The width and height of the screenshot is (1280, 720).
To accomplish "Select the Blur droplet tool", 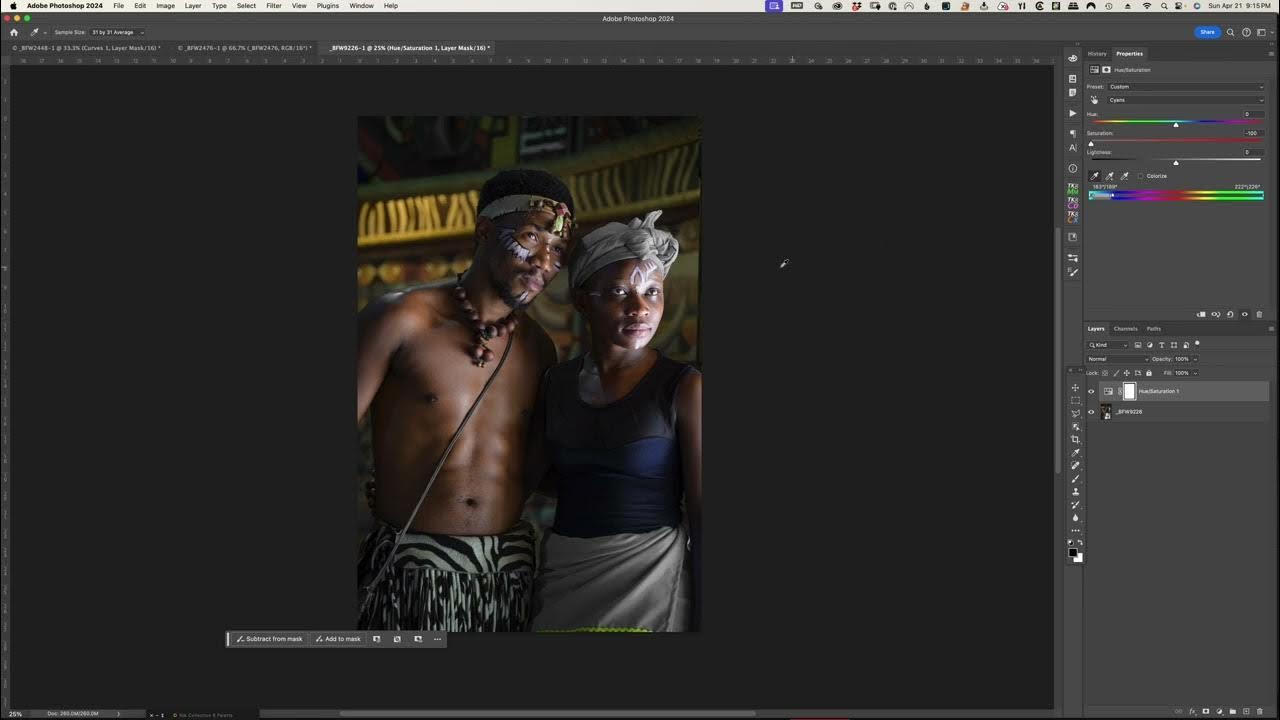I will point(1075,517).
